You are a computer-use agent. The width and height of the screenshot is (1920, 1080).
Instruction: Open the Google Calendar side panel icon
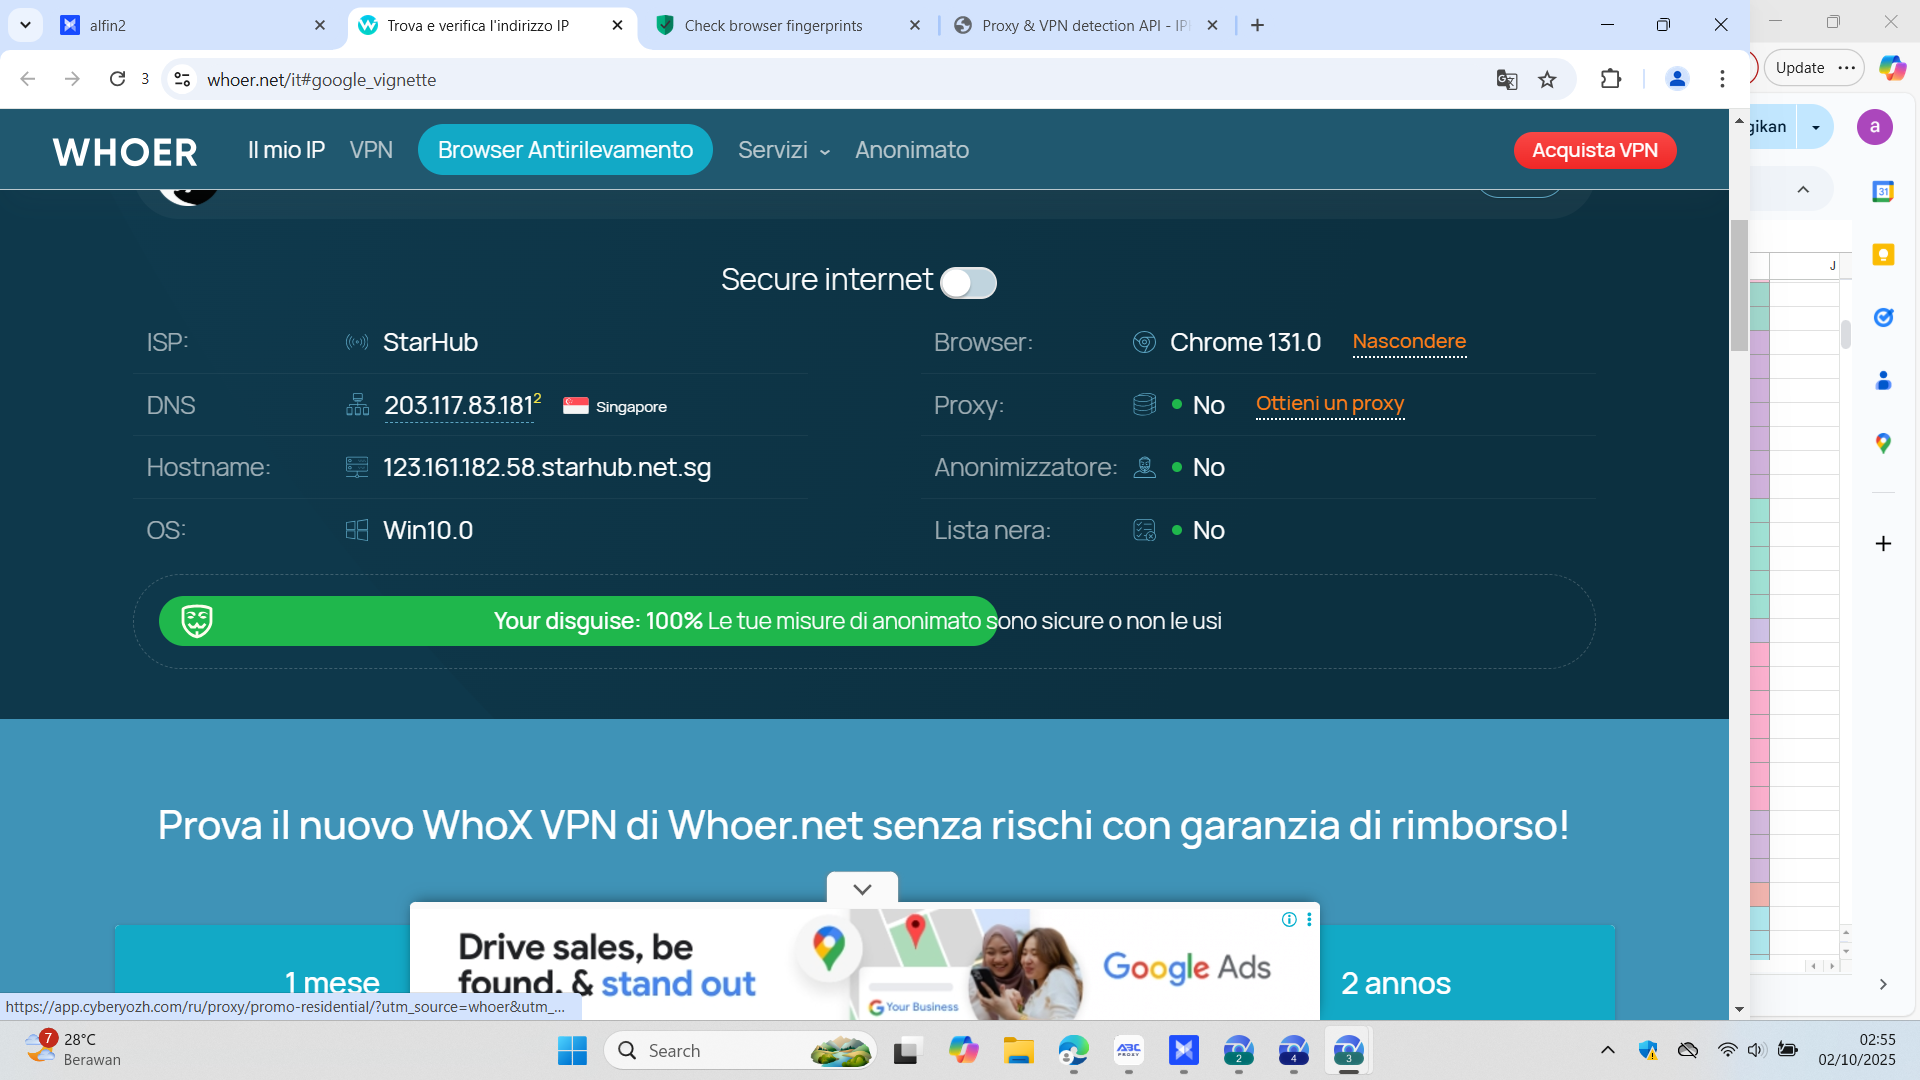(x=1883, y=191)
